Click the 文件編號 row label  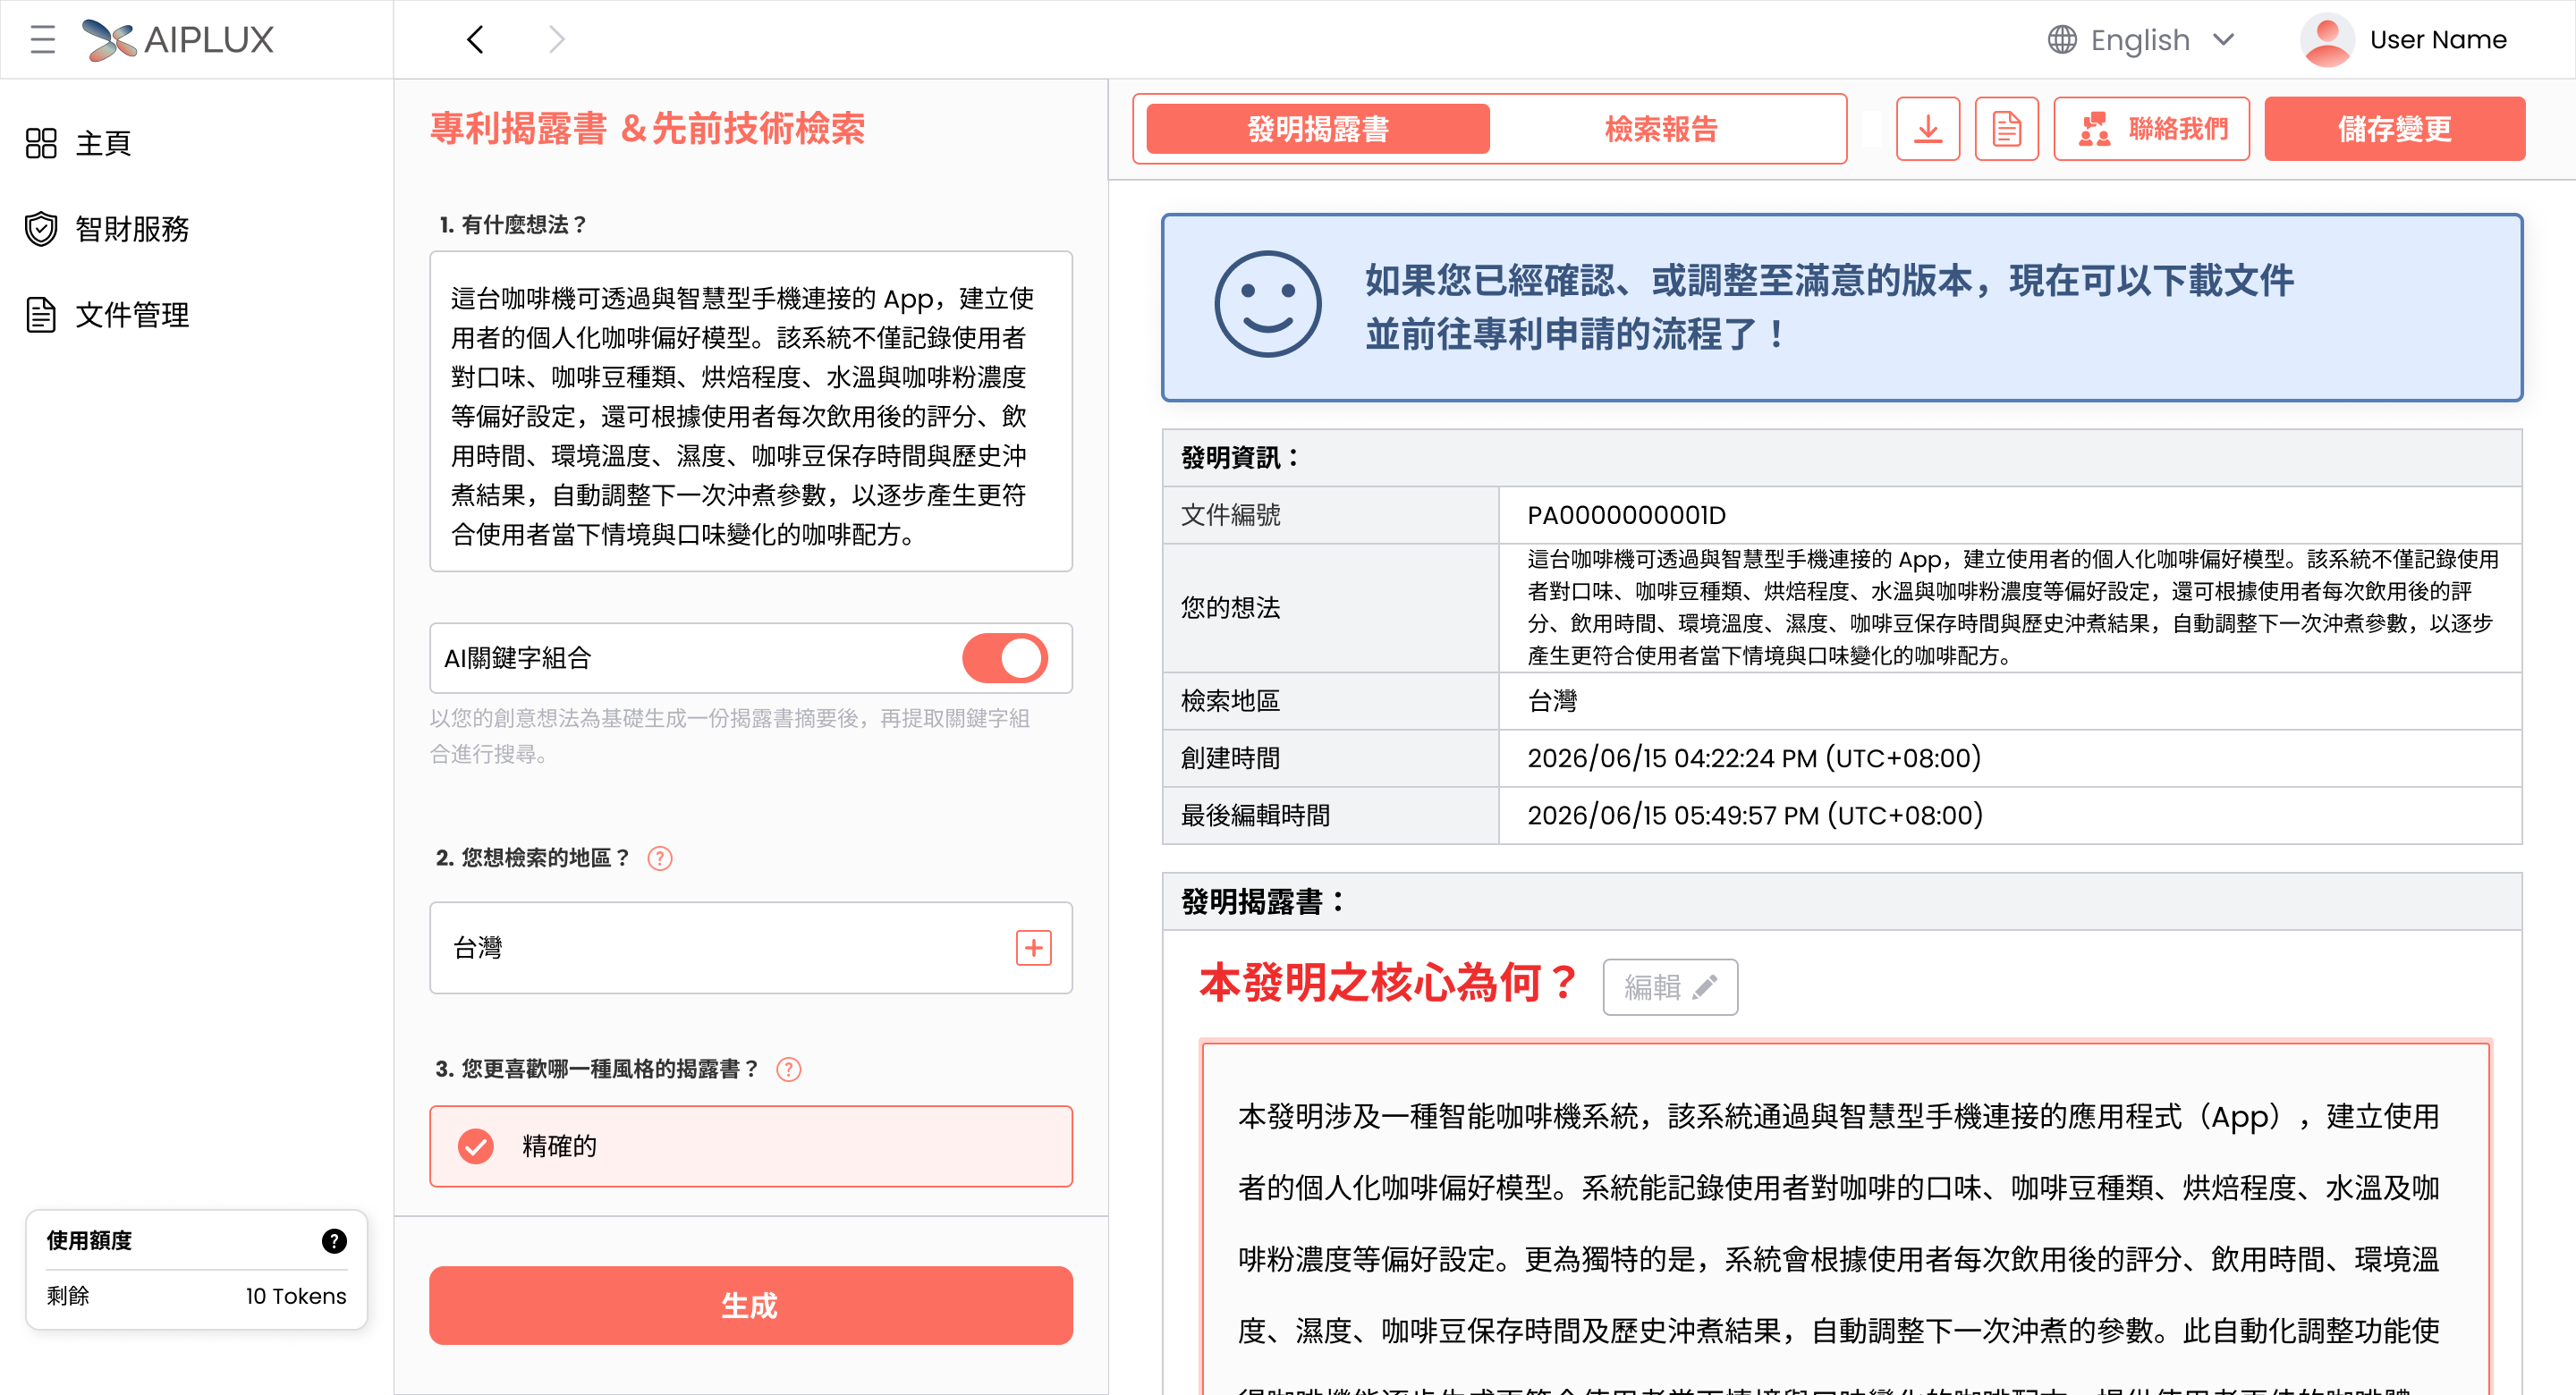[x=1230, y=515]
